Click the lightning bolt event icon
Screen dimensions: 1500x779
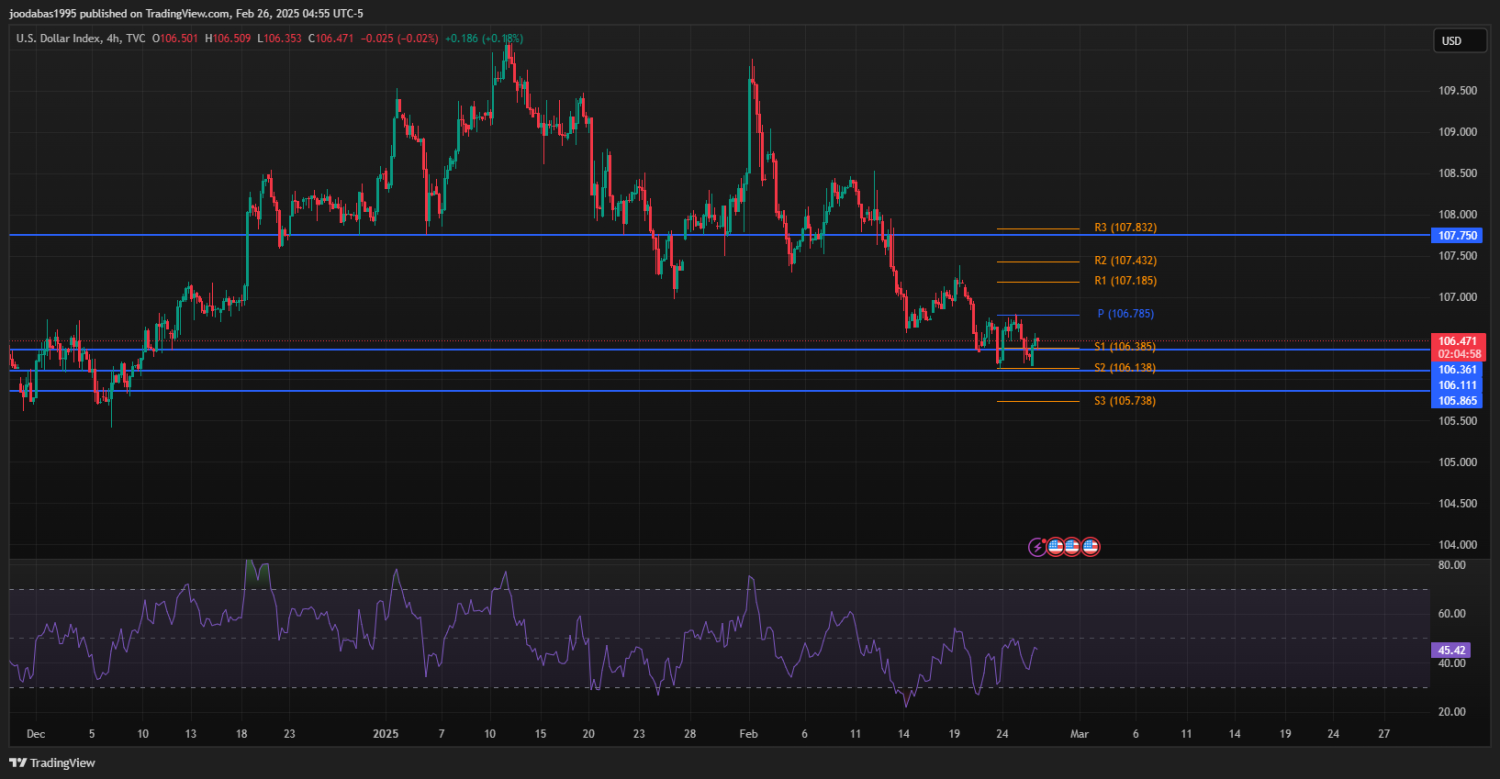pos(1038,547)
